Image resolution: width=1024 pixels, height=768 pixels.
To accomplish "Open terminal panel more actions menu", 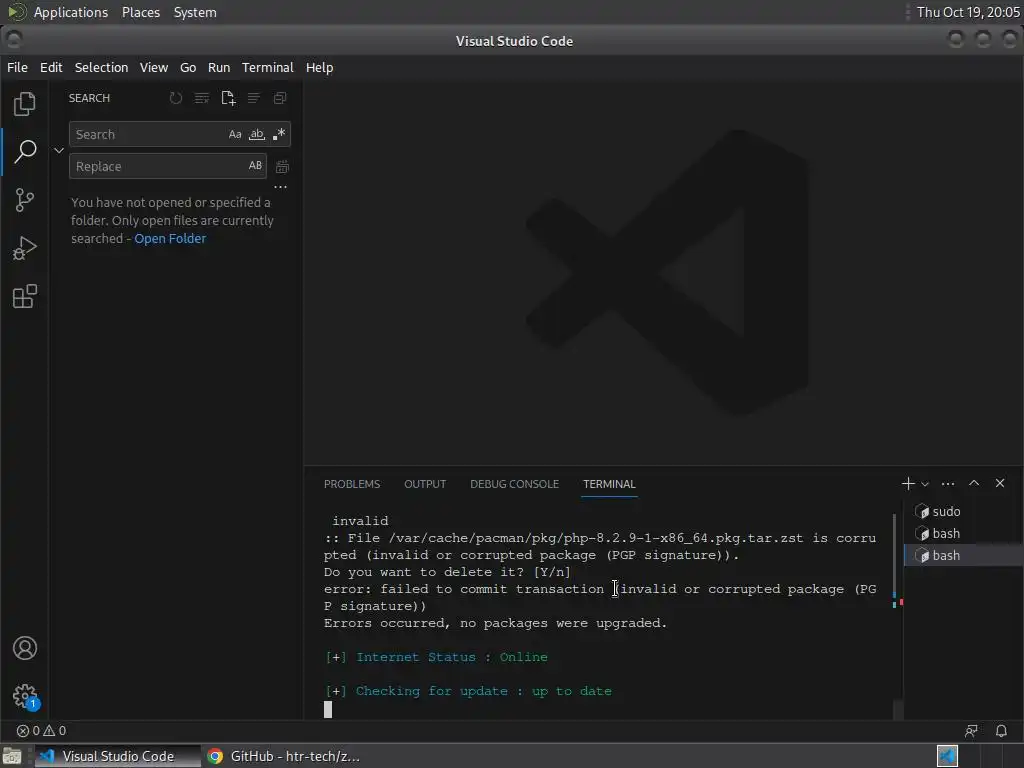I will click(948, 484).
